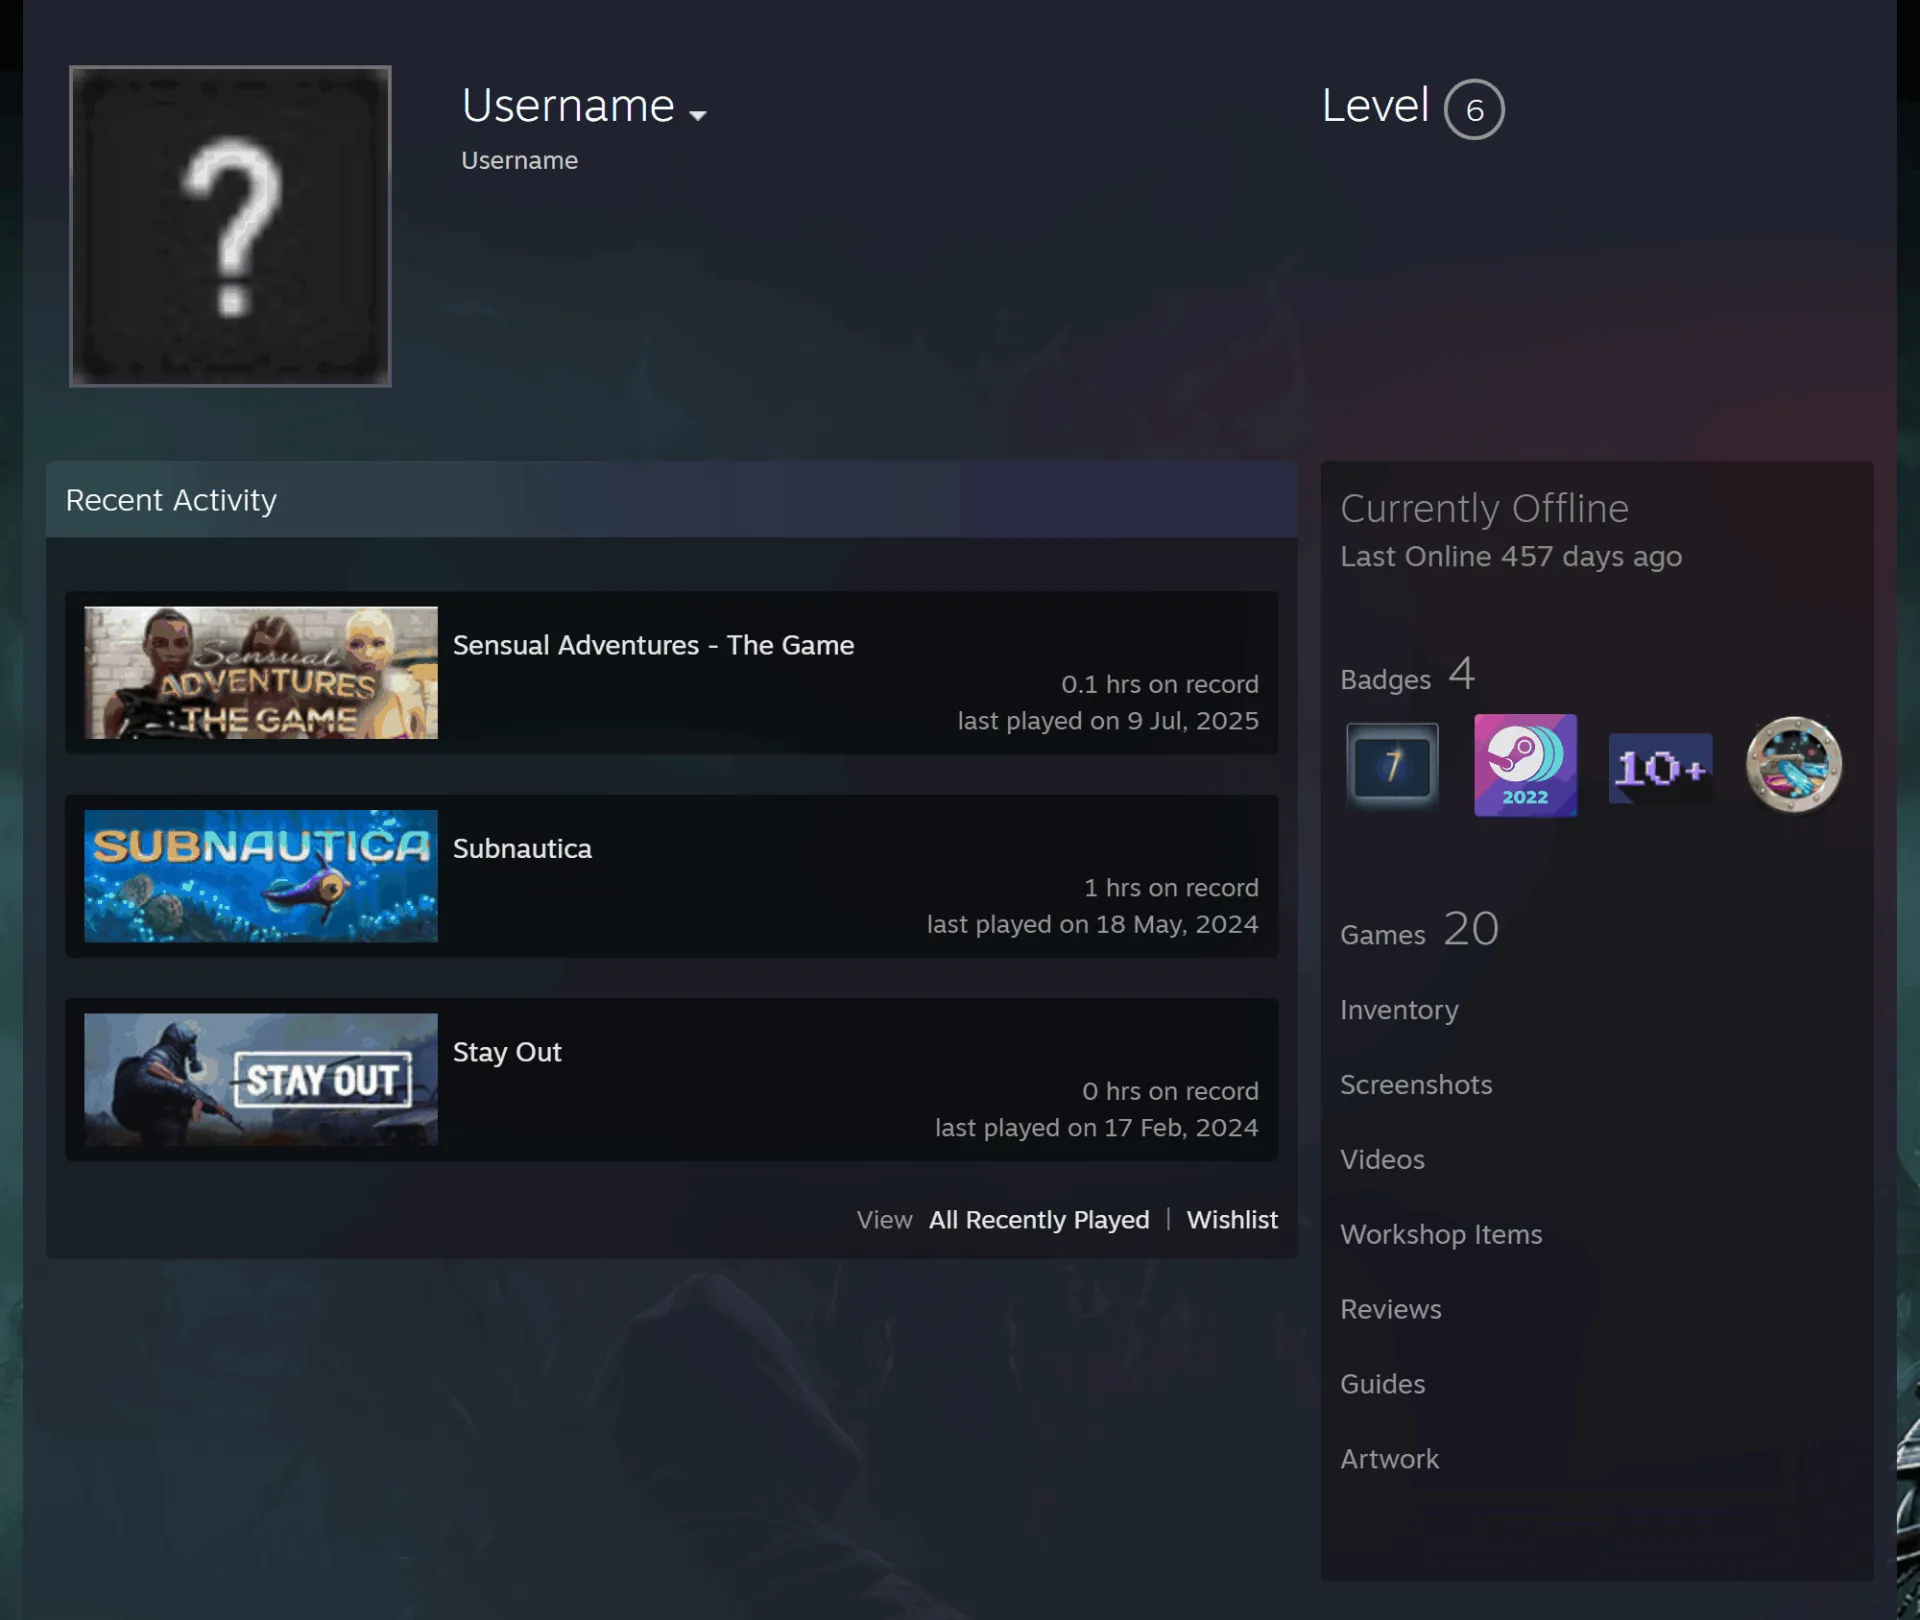
Task: Open the Screenshots link
Action: point(1416,1085)
